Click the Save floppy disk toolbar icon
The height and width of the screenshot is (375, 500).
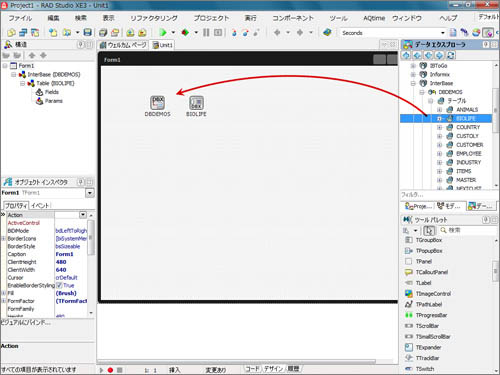pos(87,32)
